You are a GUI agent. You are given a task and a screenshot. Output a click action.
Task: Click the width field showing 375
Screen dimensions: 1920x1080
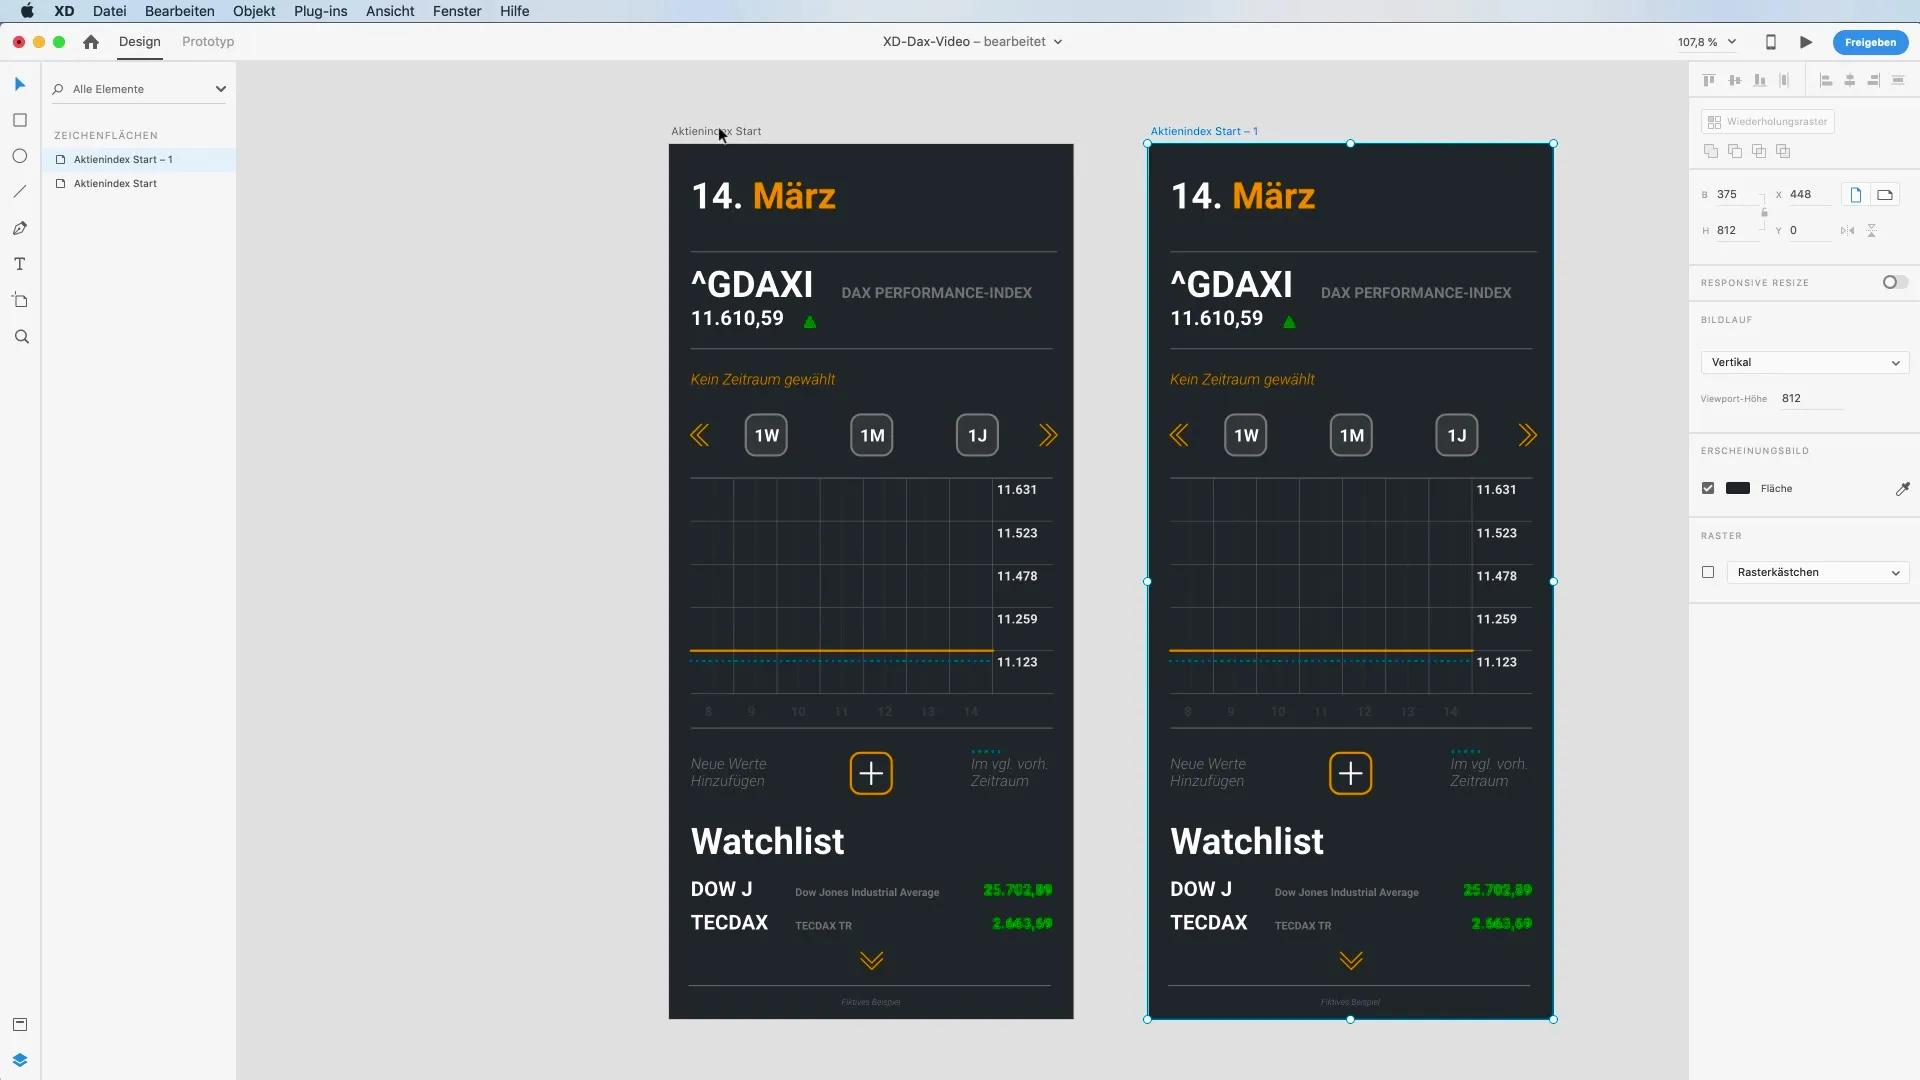pos(1737,195)
